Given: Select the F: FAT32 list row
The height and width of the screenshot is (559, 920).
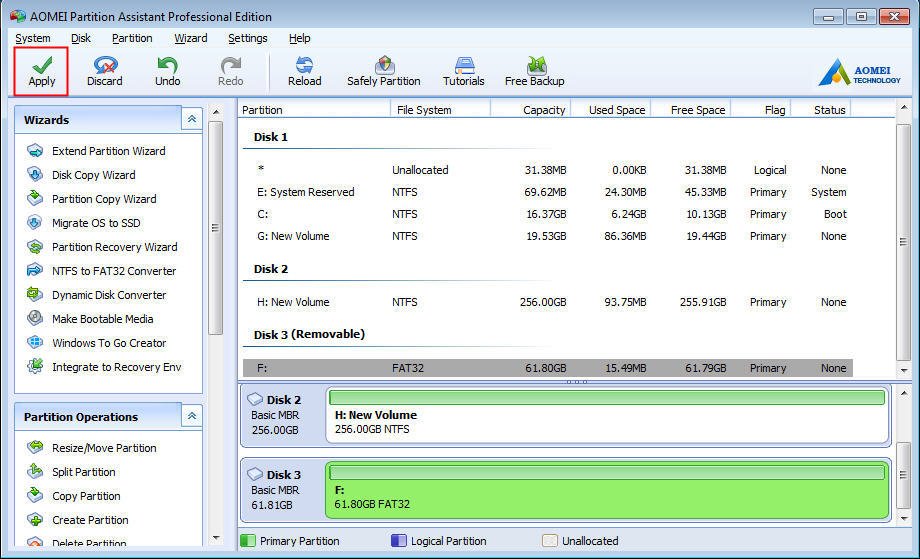Looking at the screenshot, I should coord(547,368).
